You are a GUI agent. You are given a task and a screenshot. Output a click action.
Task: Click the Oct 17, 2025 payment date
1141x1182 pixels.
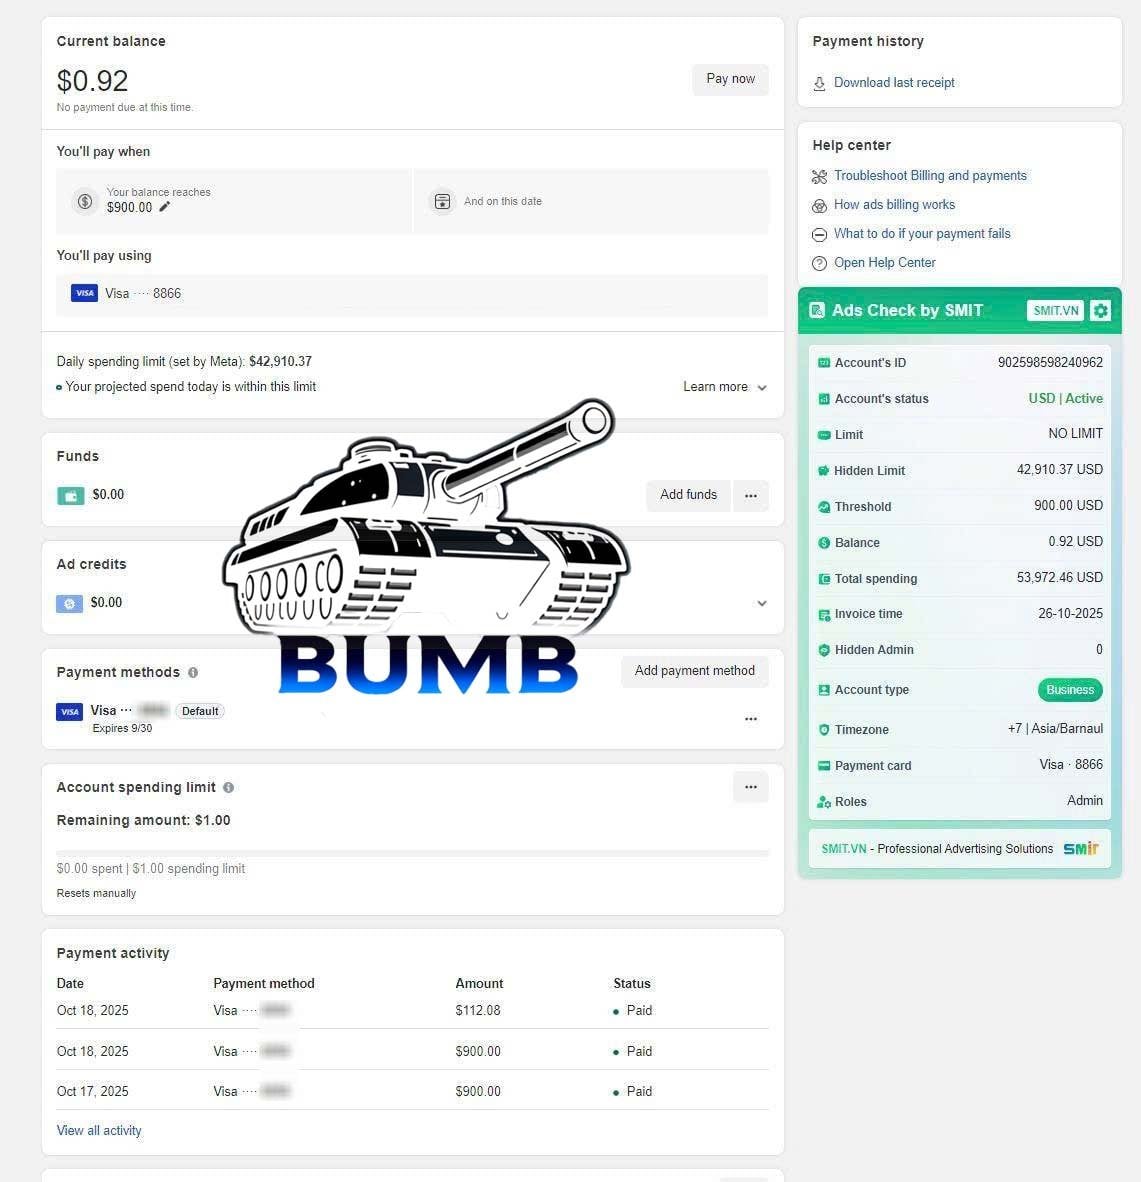(93, 1091)
